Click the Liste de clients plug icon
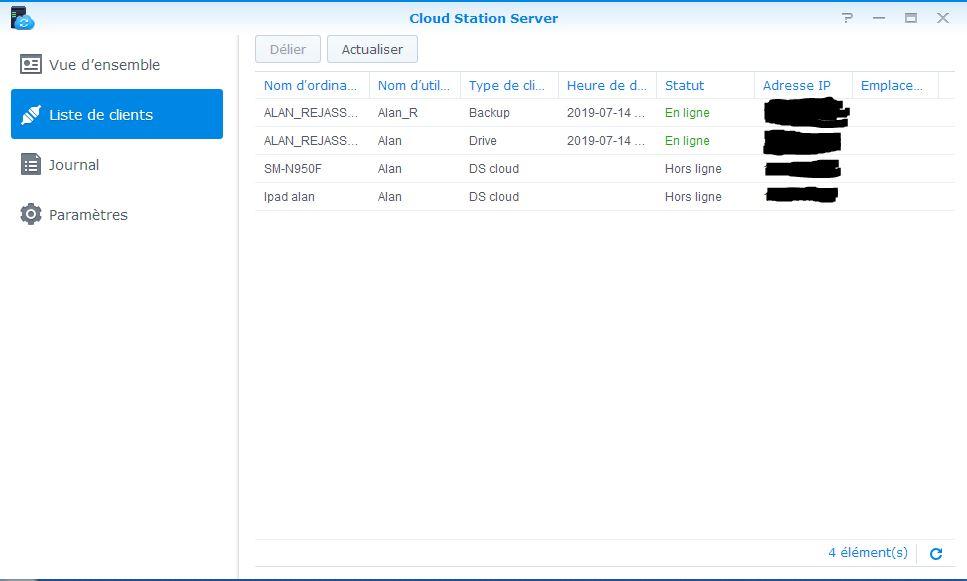 click(31, 114)
